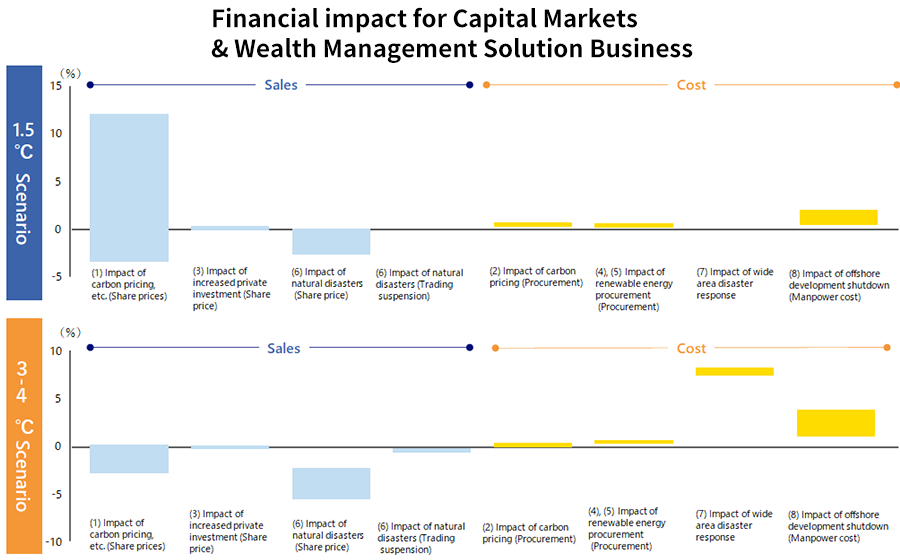
Task: Select the trading suspension bar, 3-4°C chart
Action: (431, 450)
